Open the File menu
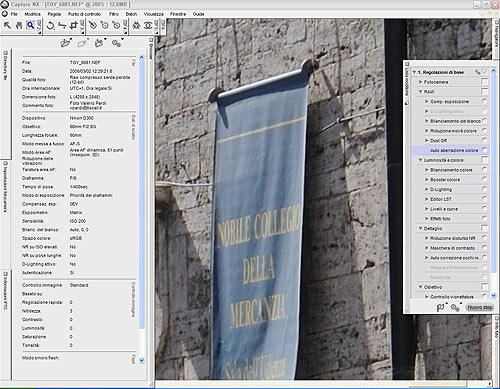 [14, 14]
